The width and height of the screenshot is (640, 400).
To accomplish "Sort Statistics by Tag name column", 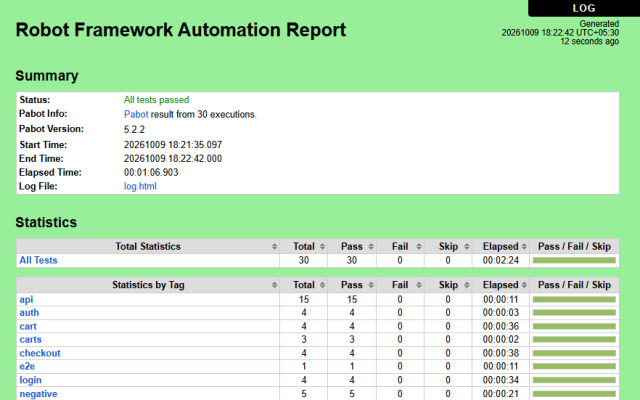I will click(x=148, y=285).
